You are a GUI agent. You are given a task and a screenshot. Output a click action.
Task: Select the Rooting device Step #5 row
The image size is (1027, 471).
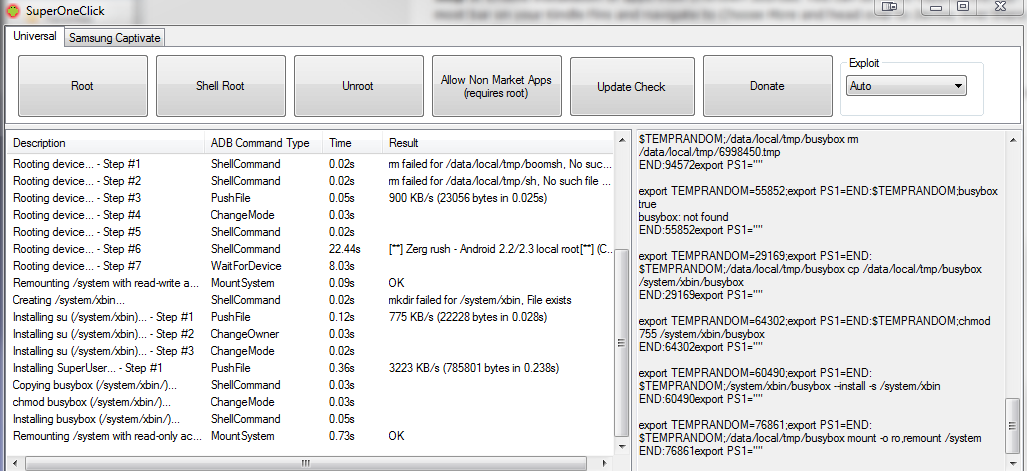tap(312, 232)
